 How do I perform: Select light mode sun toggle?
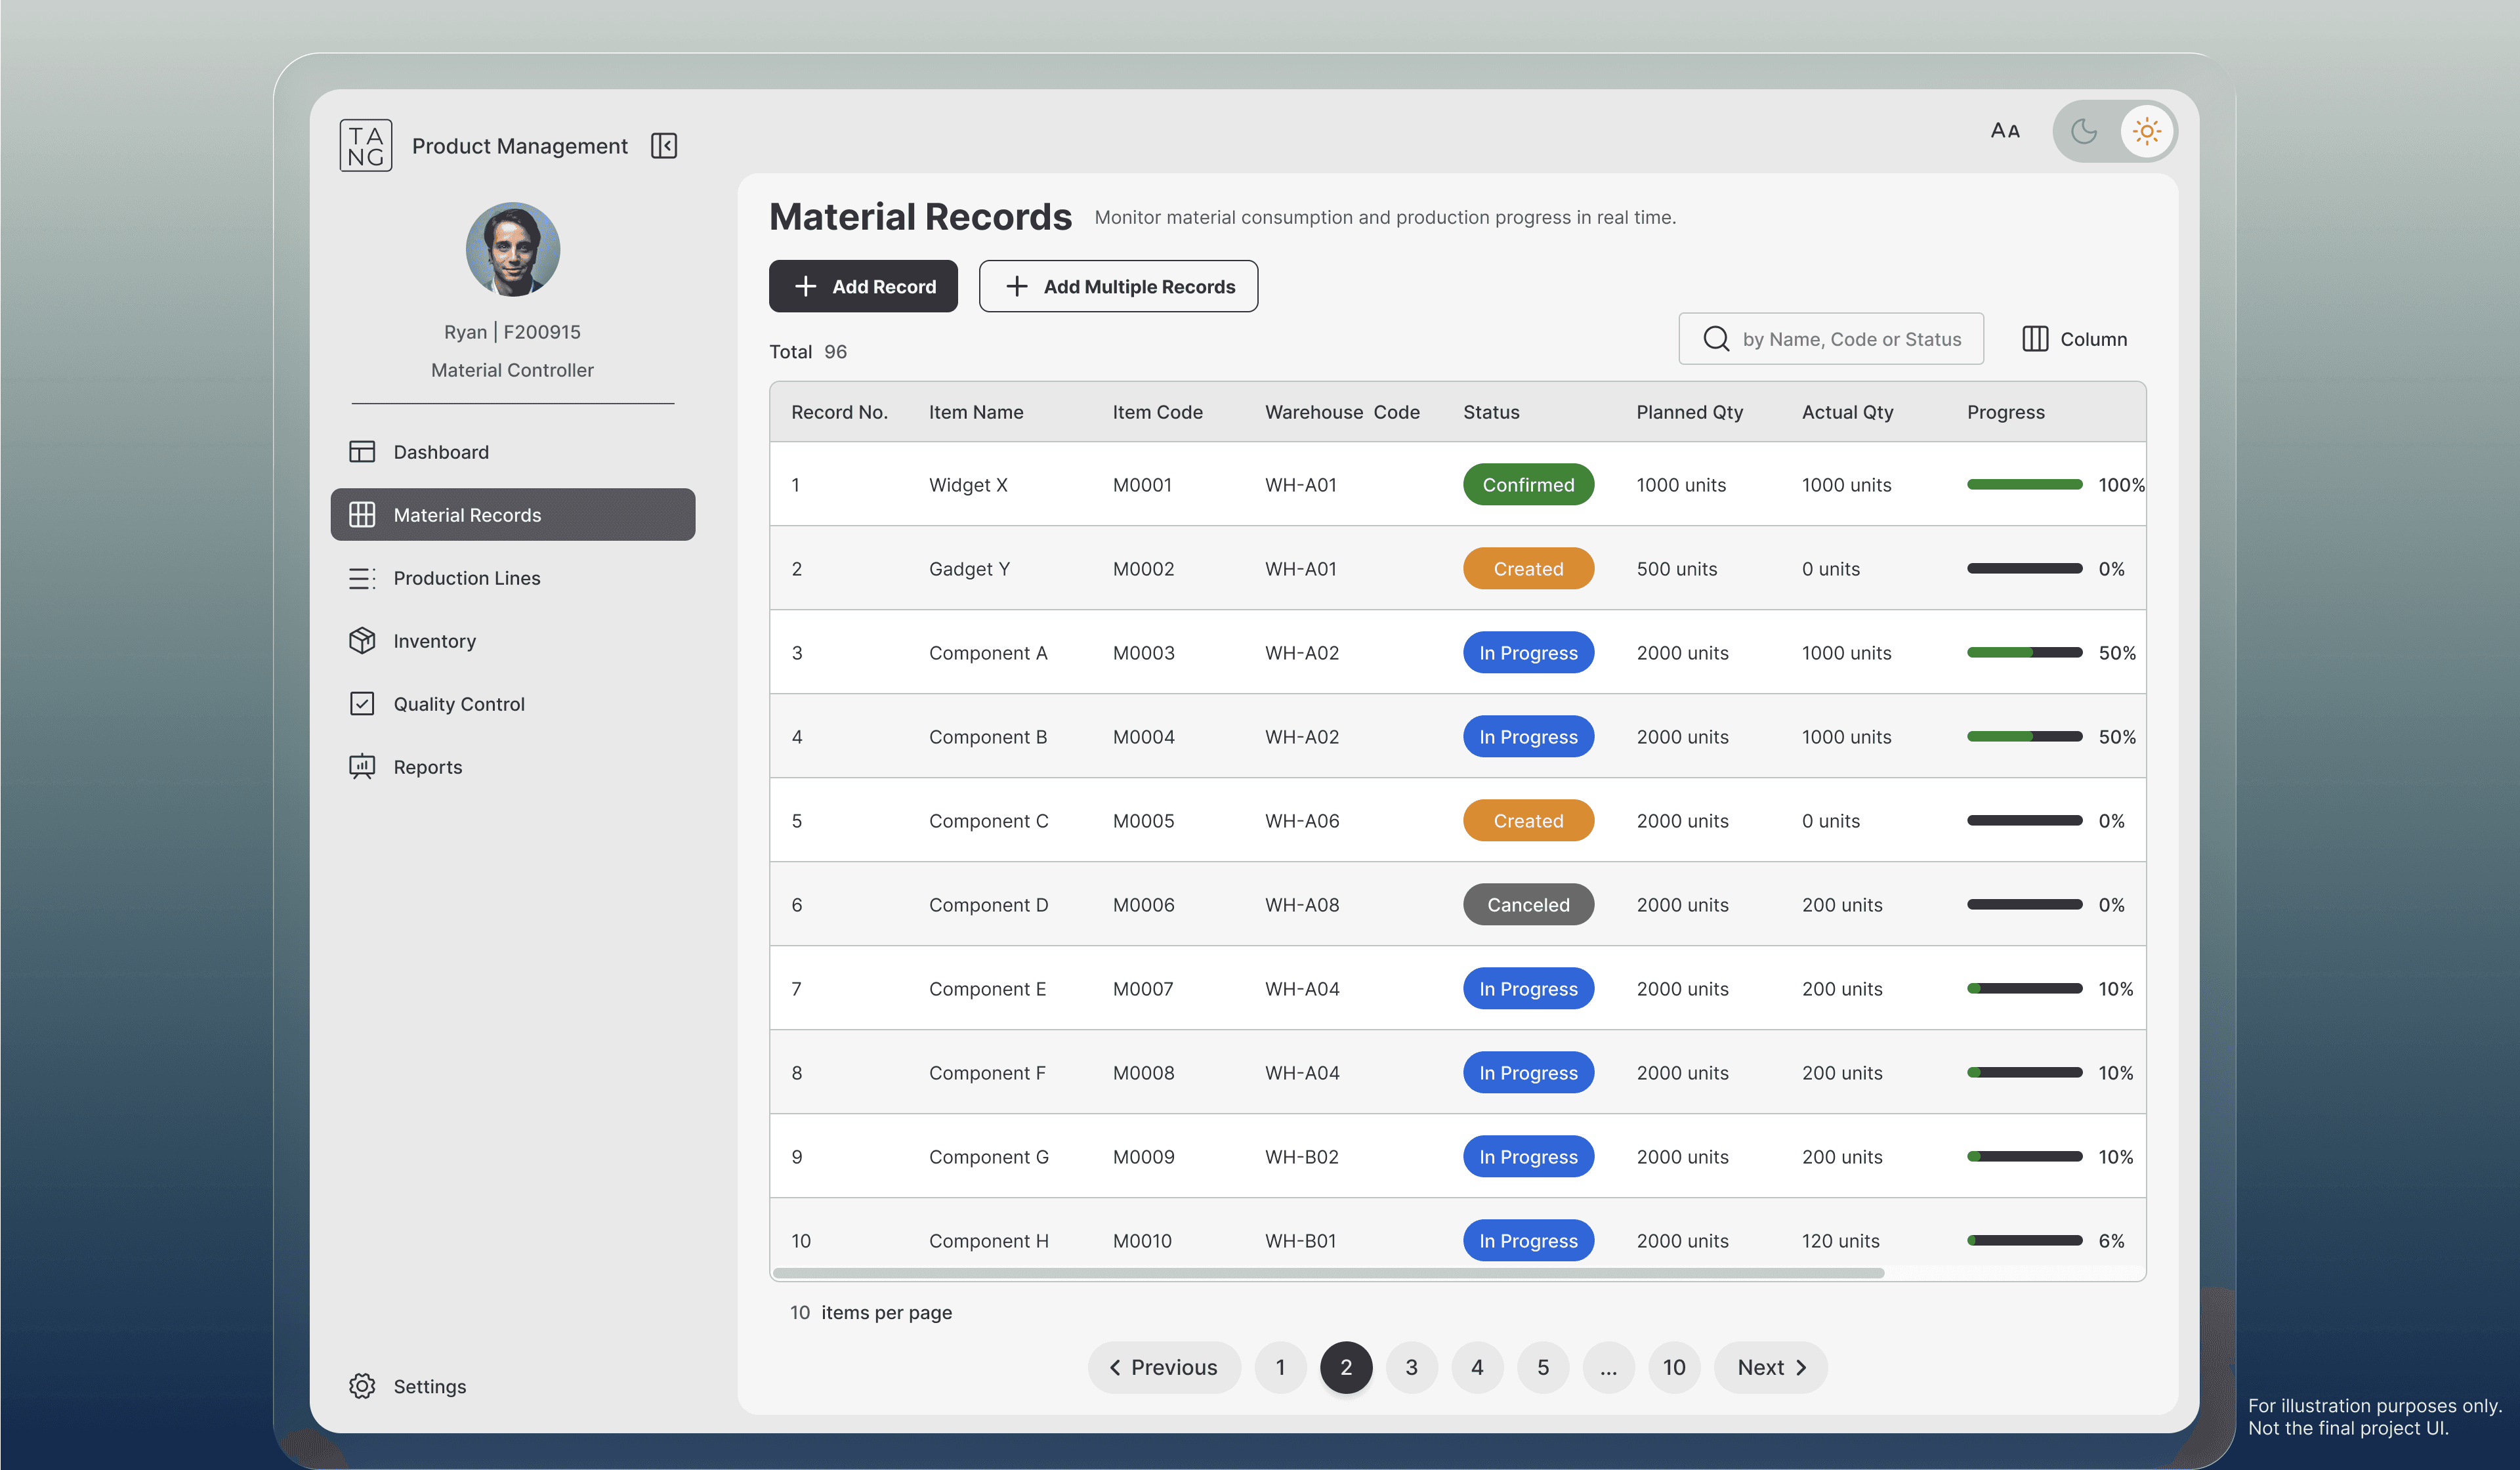tap(2146, 131)
